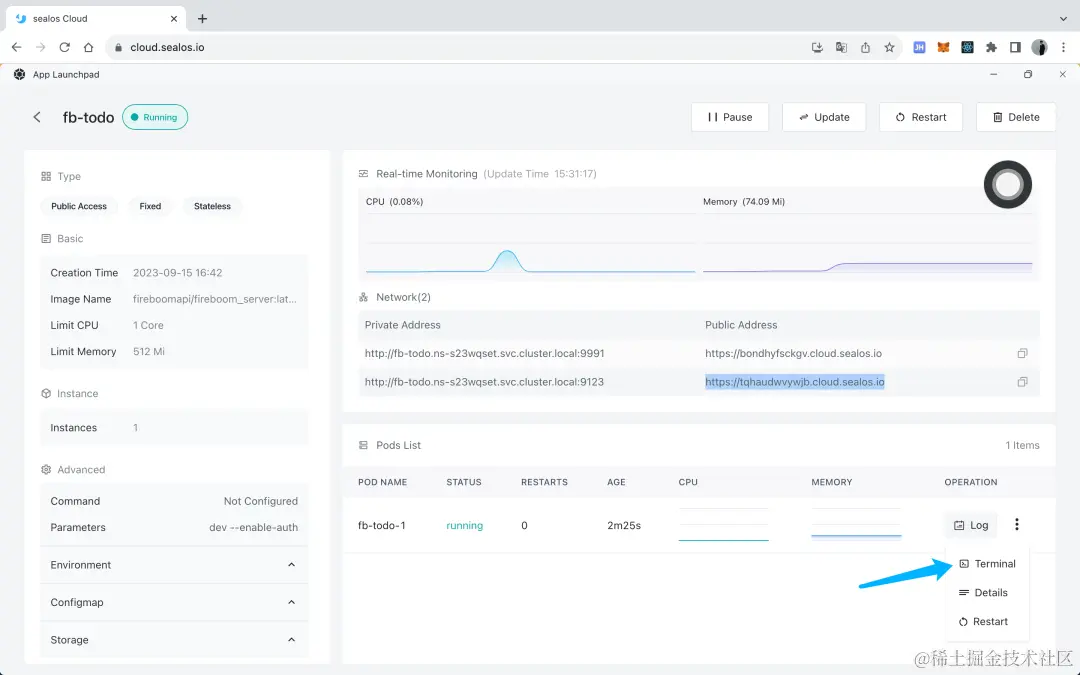Viewport: 1080px width, 675px height.
Task: Choose Terminal from the pod menu
Action: click(x=987, y=563)
